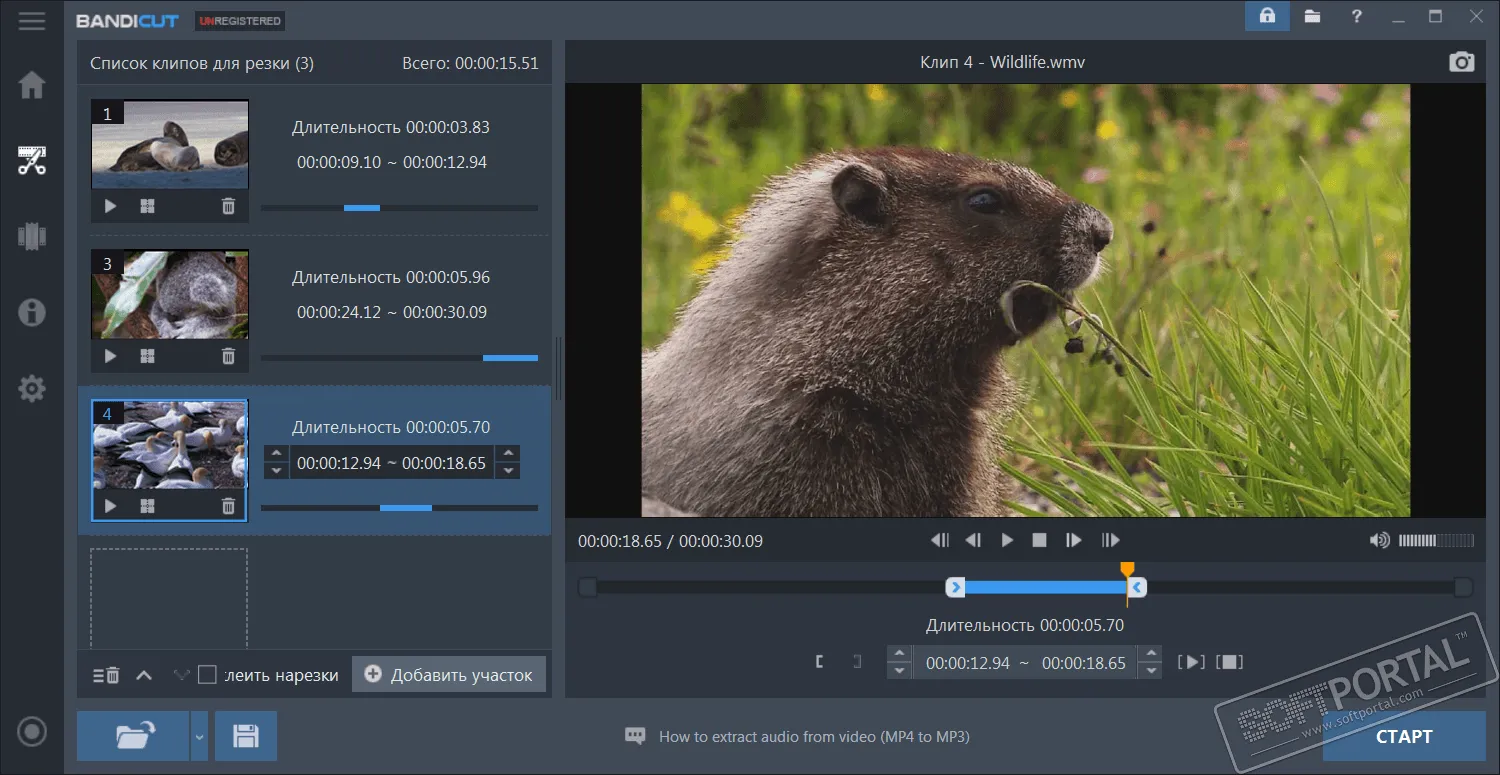This screenshot has height=775, width=1500.
Task: Click the Всего: 00:00:15.51 total label
Action: click(470, 63)
